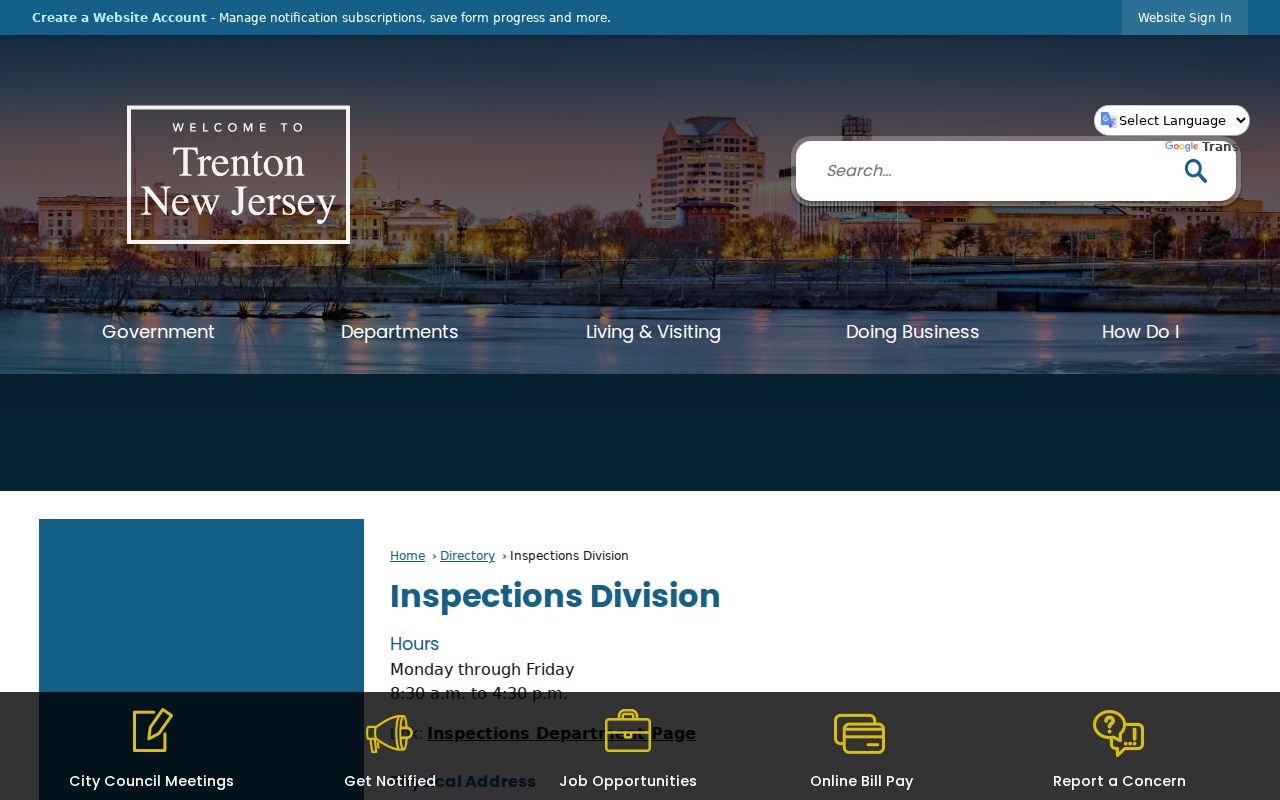Open the Government menu
Image resolution: width=1280 pixels, height=800 pixels.
(158, 332)
